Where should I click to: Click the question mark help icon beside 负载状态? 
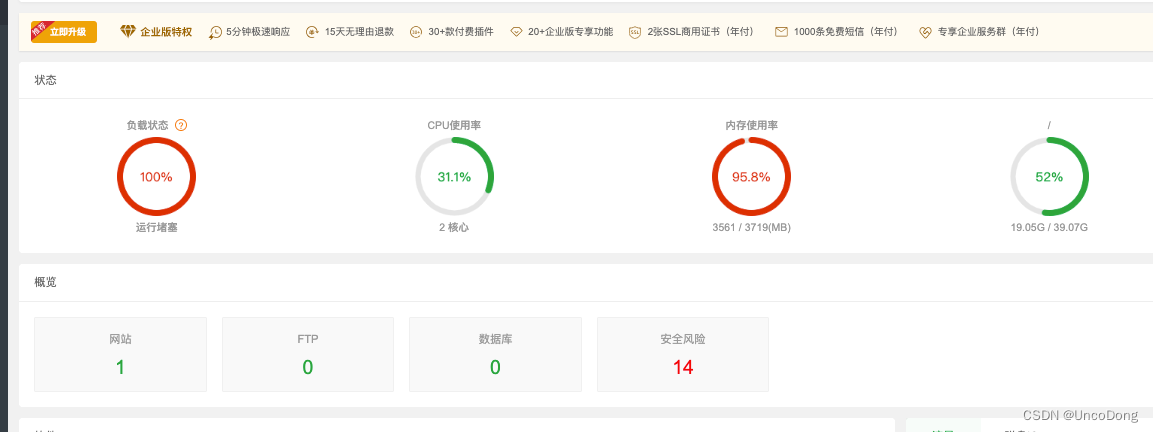(181, 125)
